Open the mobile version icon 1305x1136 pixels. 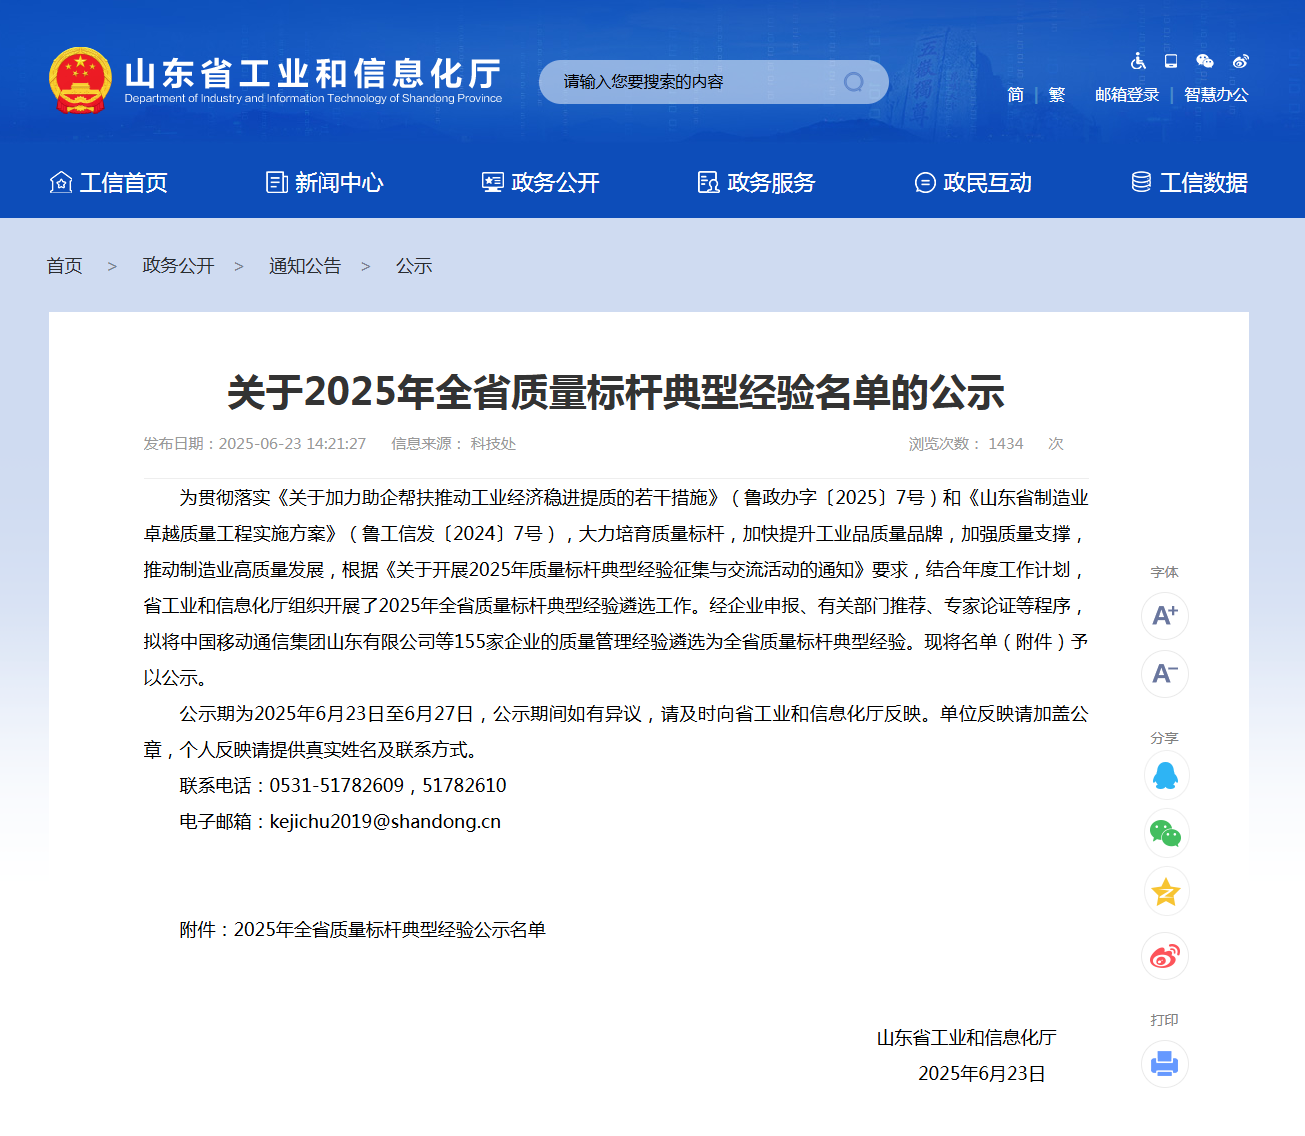pyautogui.click(x=1170, y=61)
